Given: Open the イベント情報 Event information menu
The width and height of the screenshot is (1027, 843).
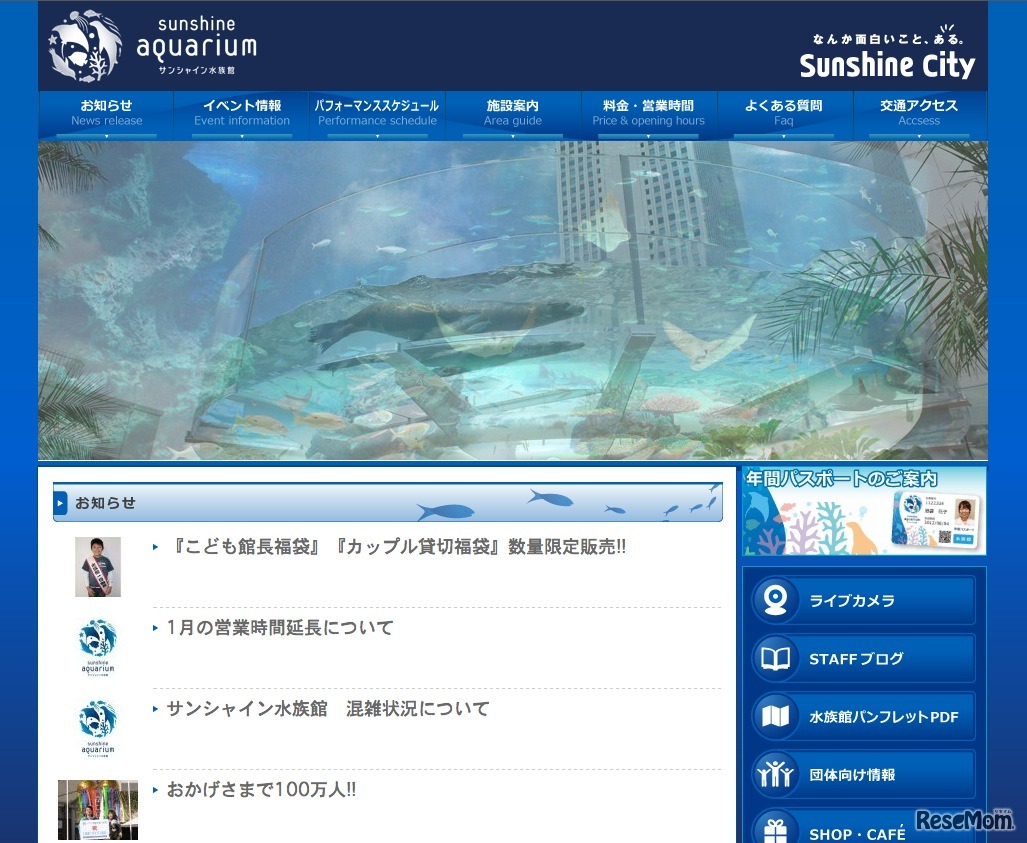Looking at the screenshot, I should tap(242, 116).
